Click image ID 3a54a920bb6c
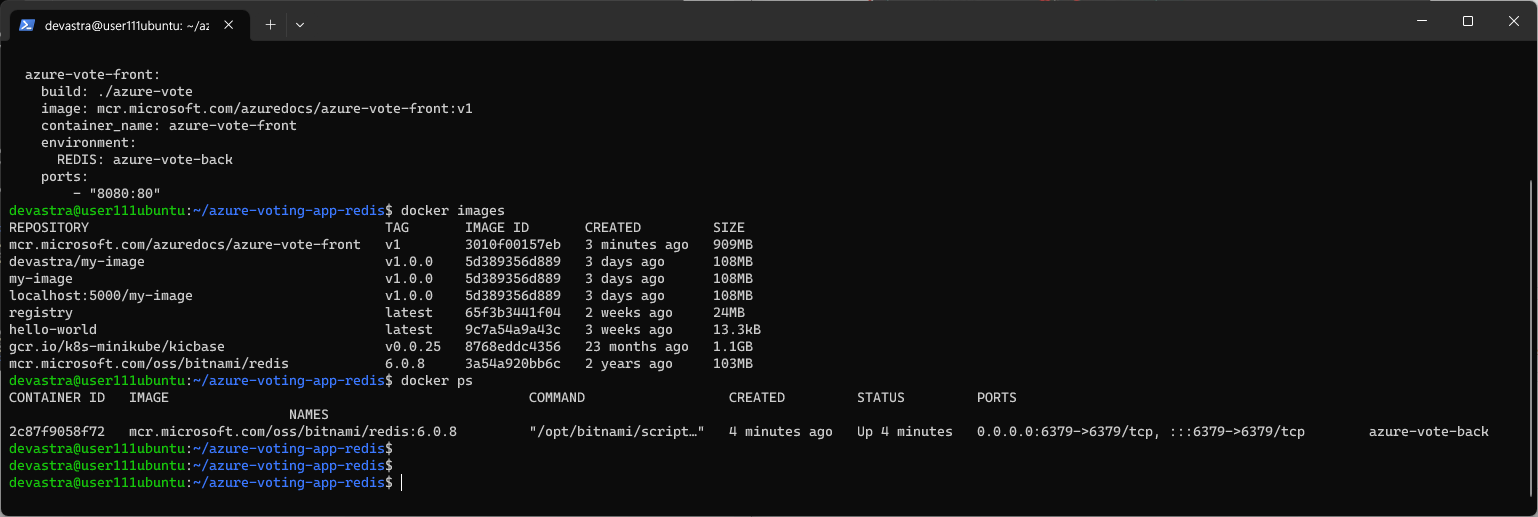The height and width of the screenshot is (517, 1538). click(x=513, y=364)
